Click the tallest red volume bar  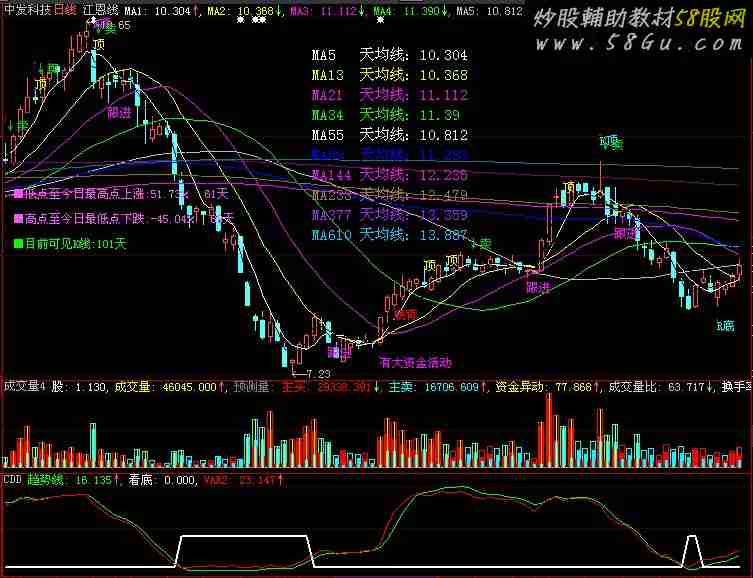coord(549,429)
